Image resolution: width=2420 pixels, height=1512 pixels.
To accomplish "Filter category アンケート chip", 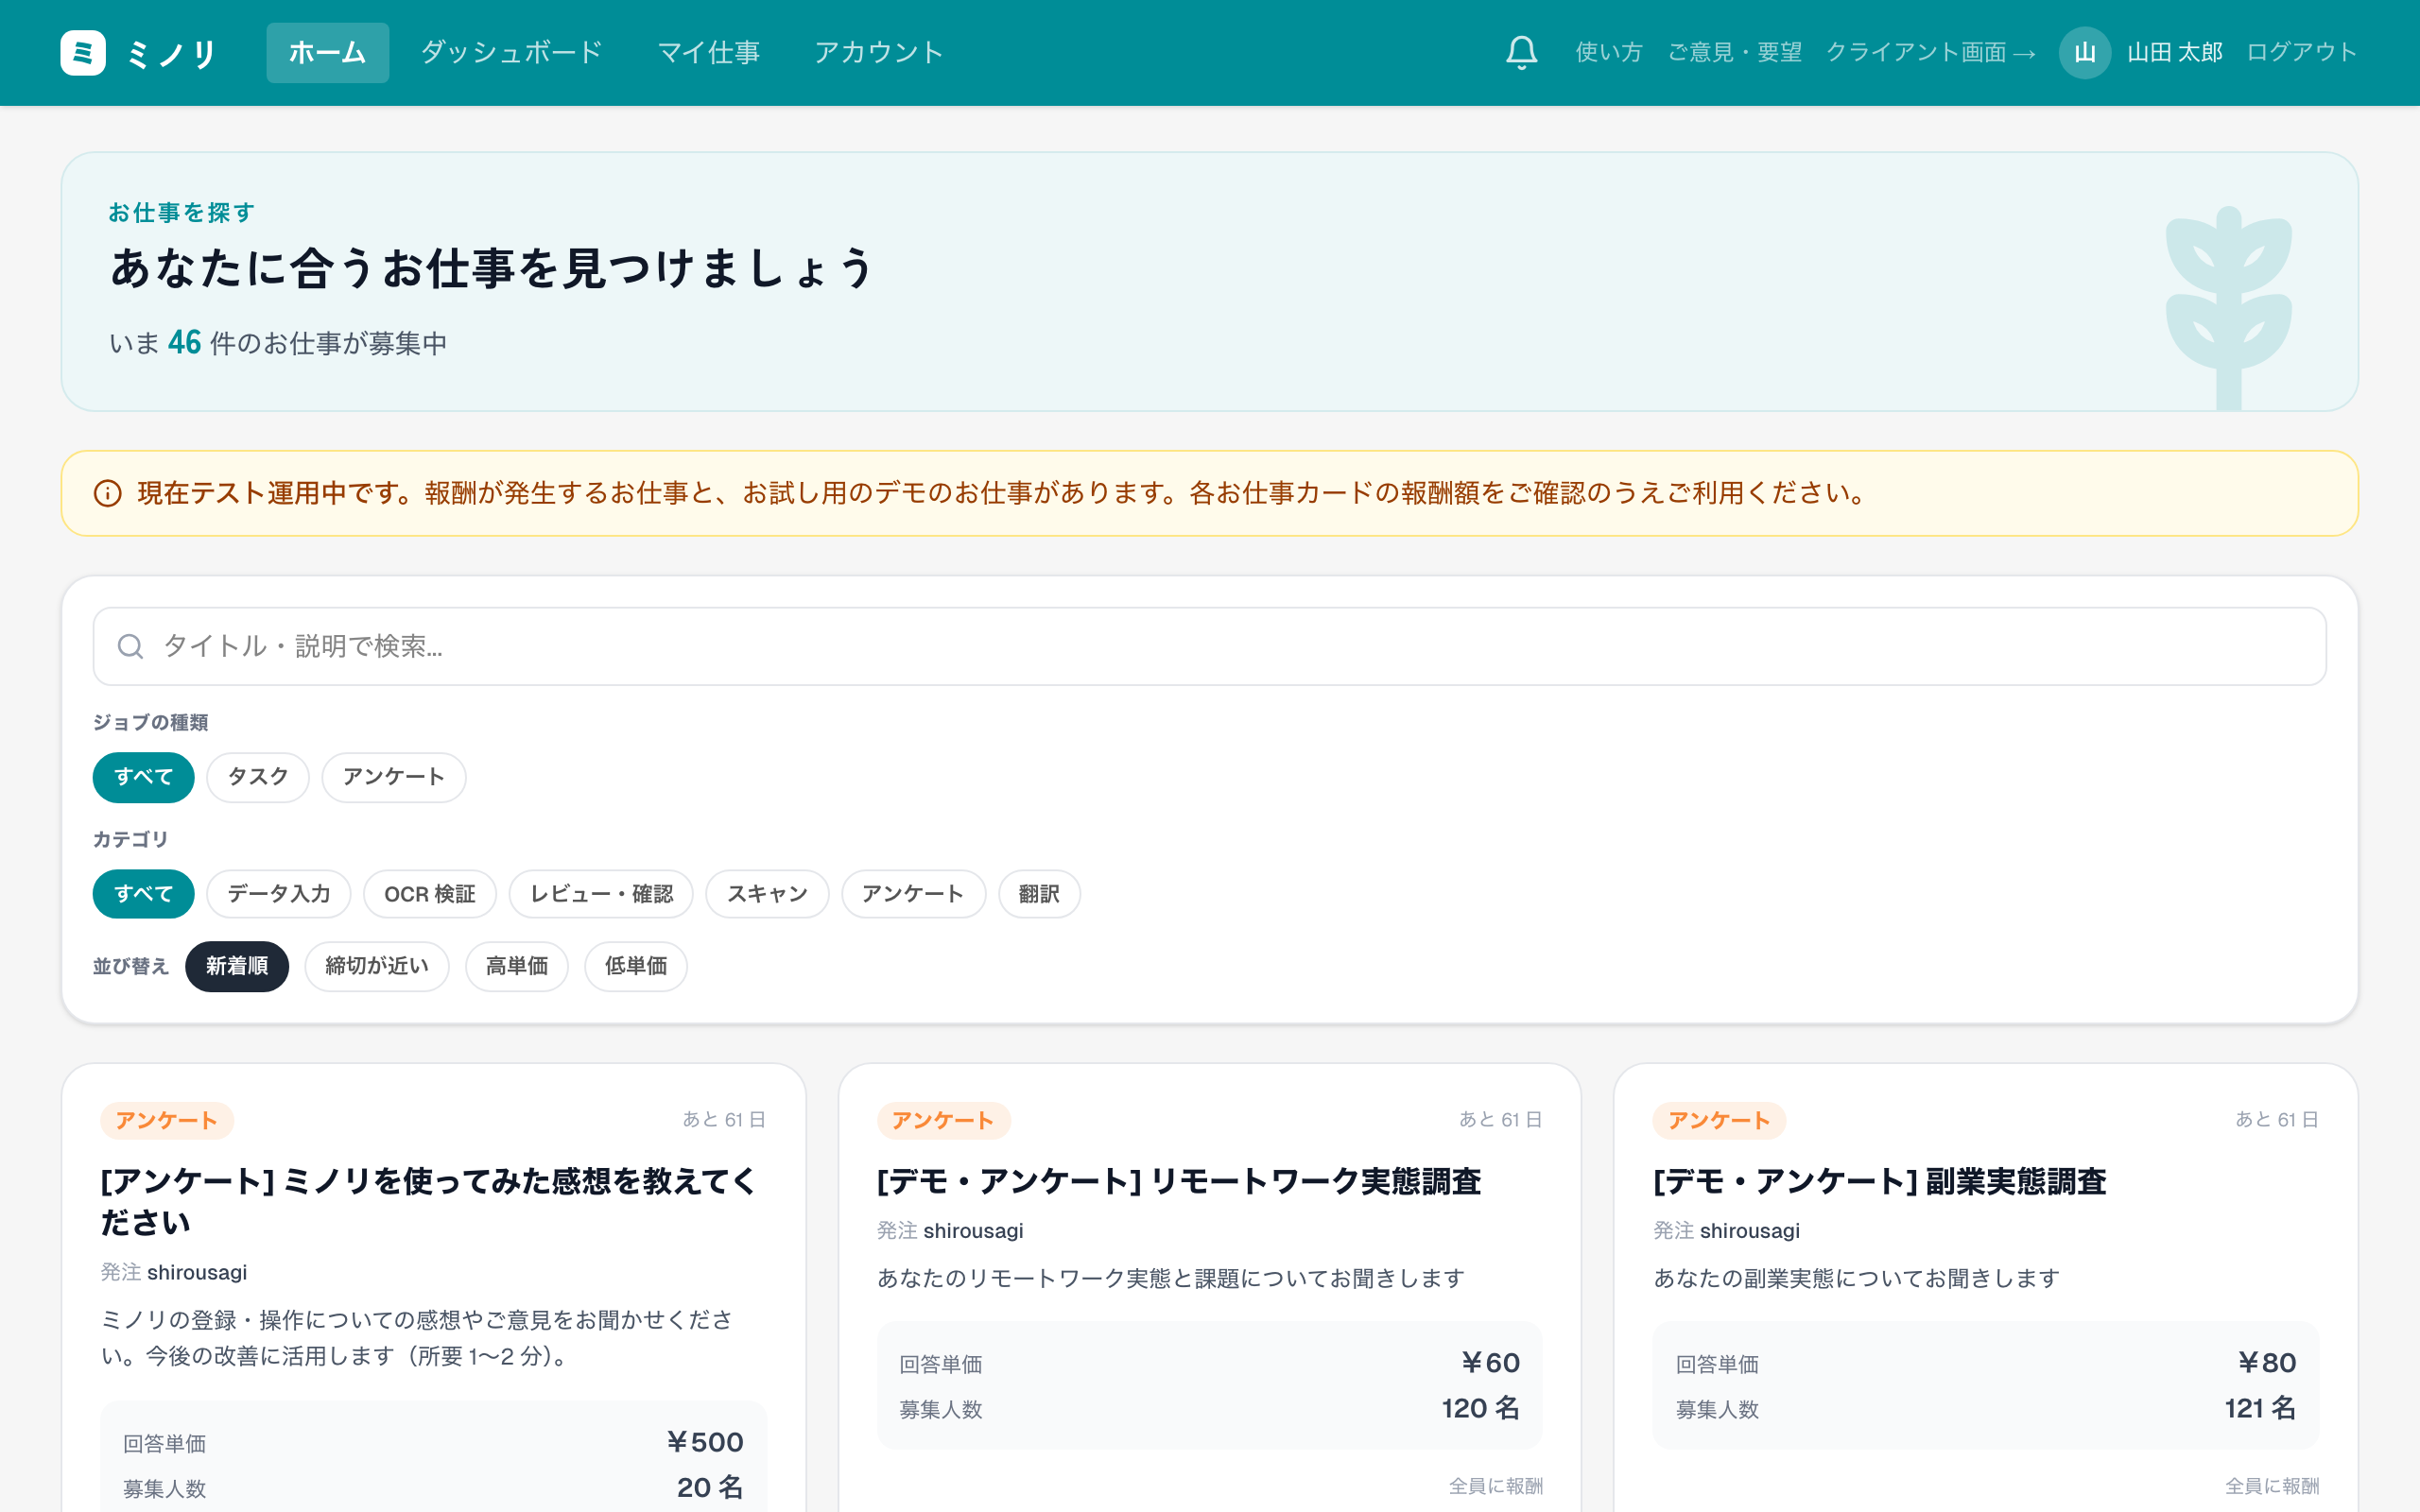I will point(913,894).
